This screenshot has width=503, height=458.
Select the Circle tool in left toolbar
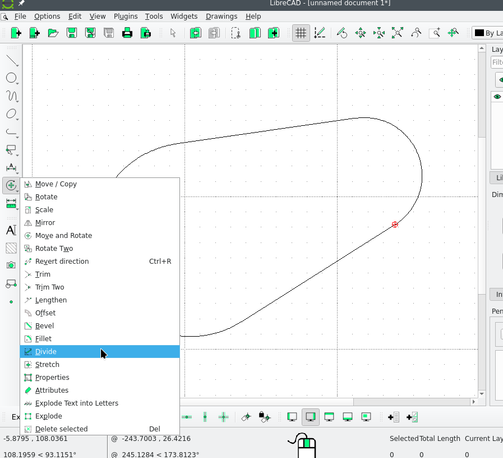(x=12, y=78)
